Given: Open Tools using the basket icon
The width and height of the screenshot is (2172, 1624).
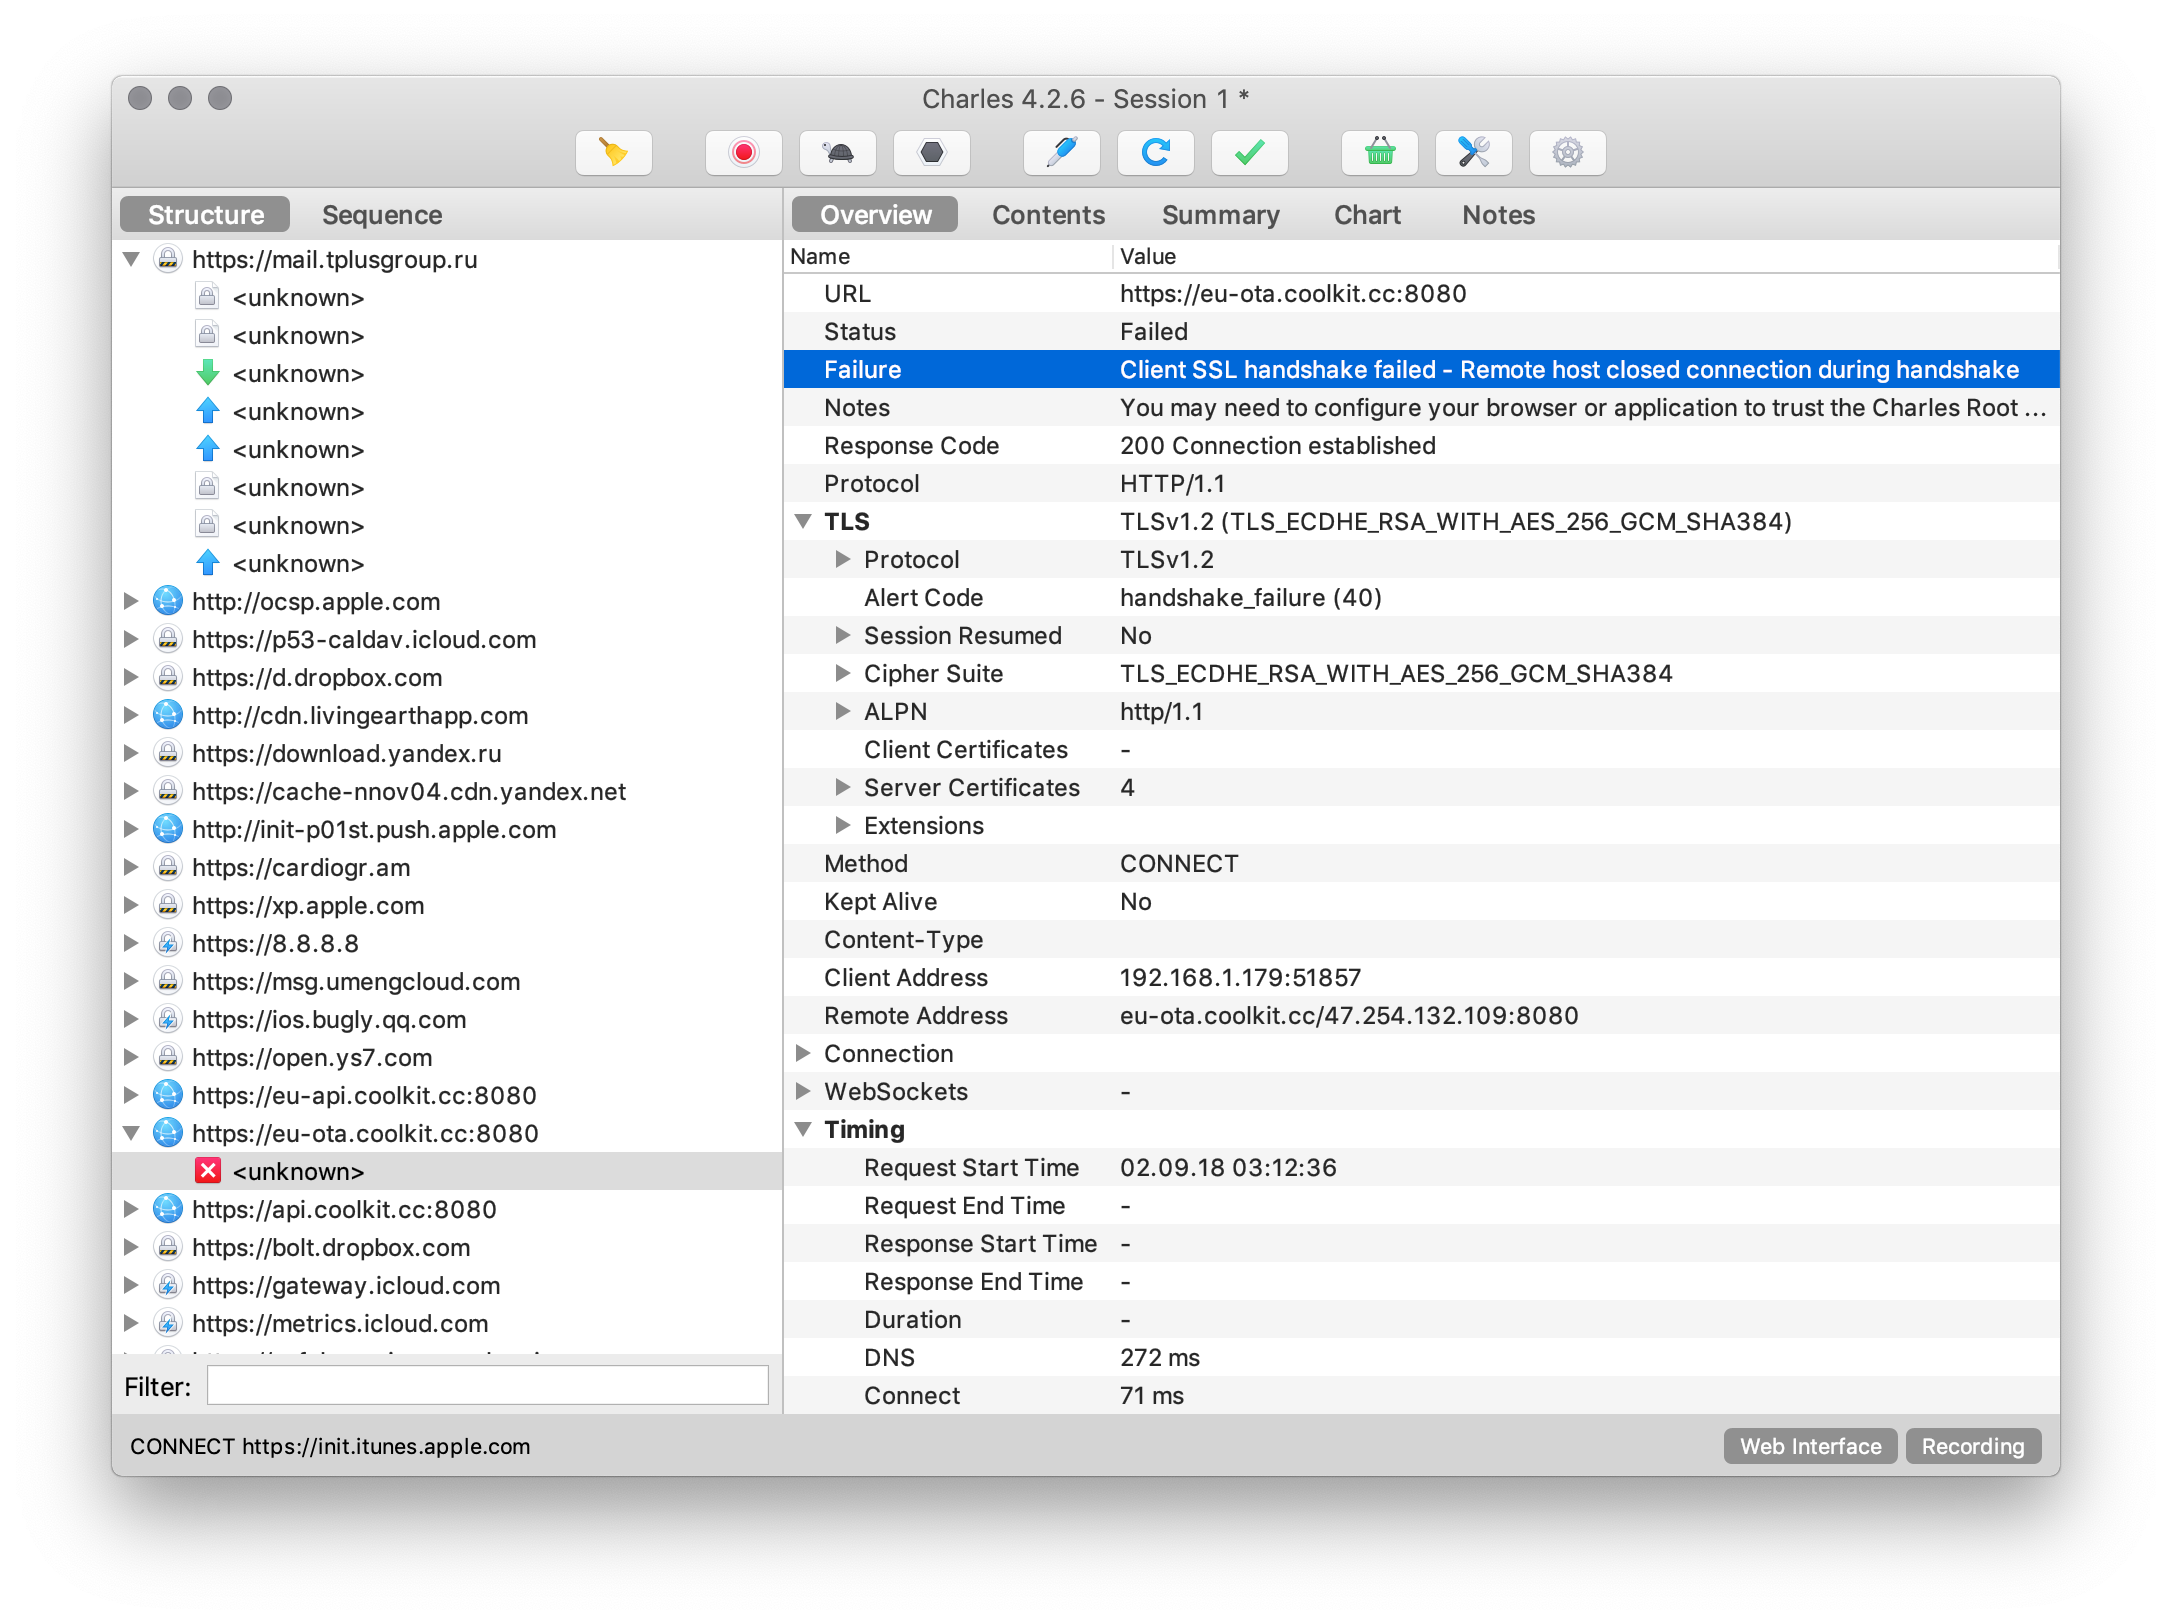Looking at the screenshot, I should [1379, 153].
